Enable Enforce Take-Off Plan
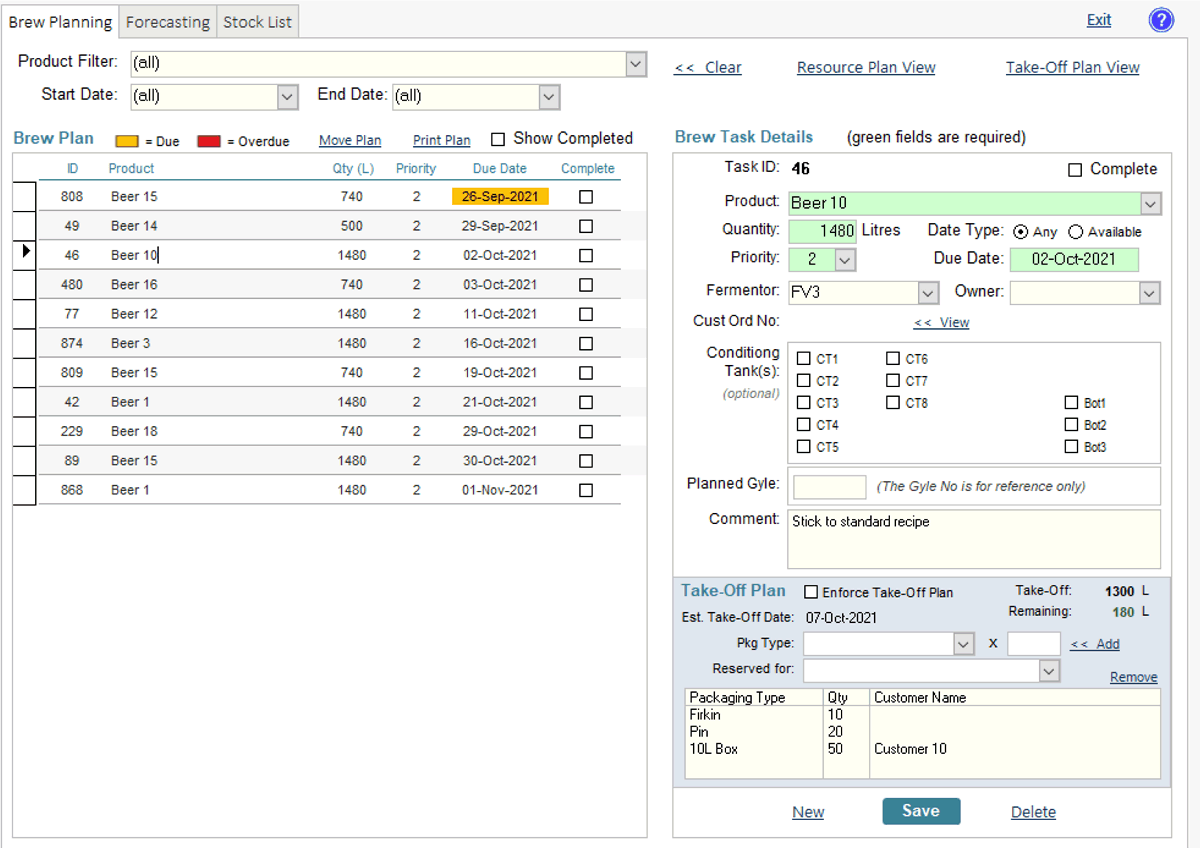The width and height of the screenshot is (1200, 848). click(x=811, y=591)
